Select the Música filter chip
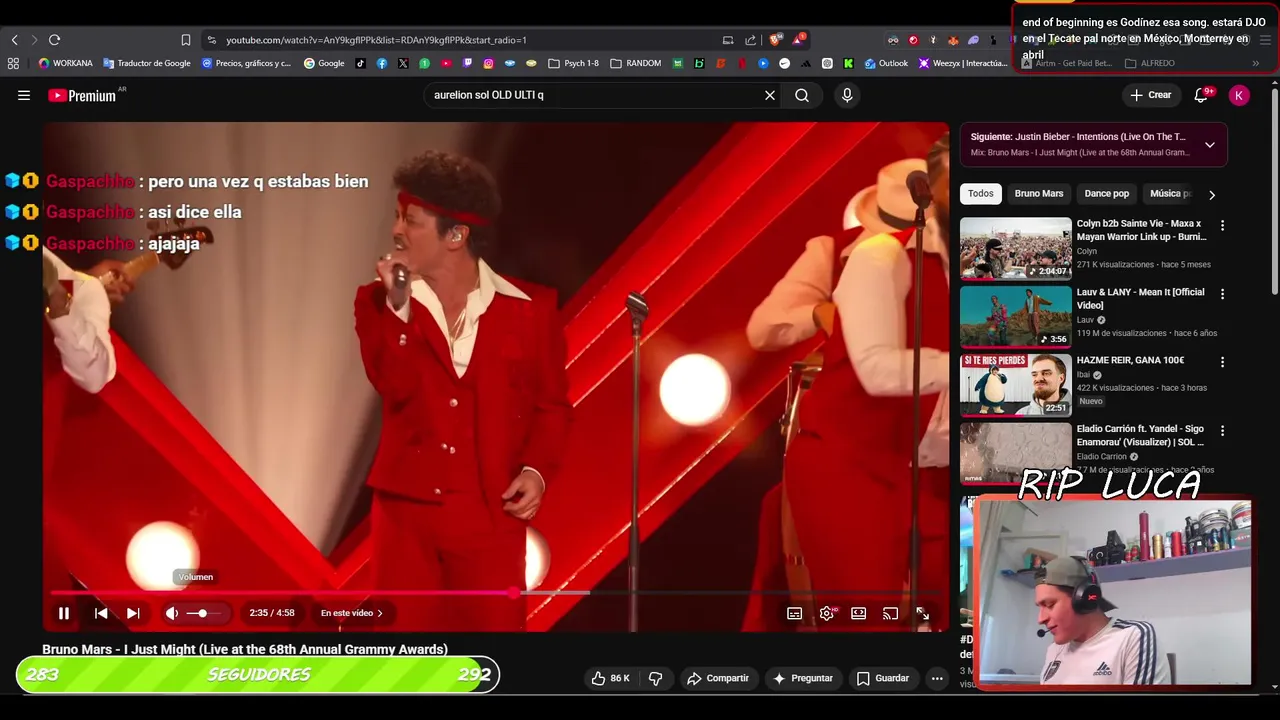Screen dimensions: 1280x720 click(x=1169, y=193)
